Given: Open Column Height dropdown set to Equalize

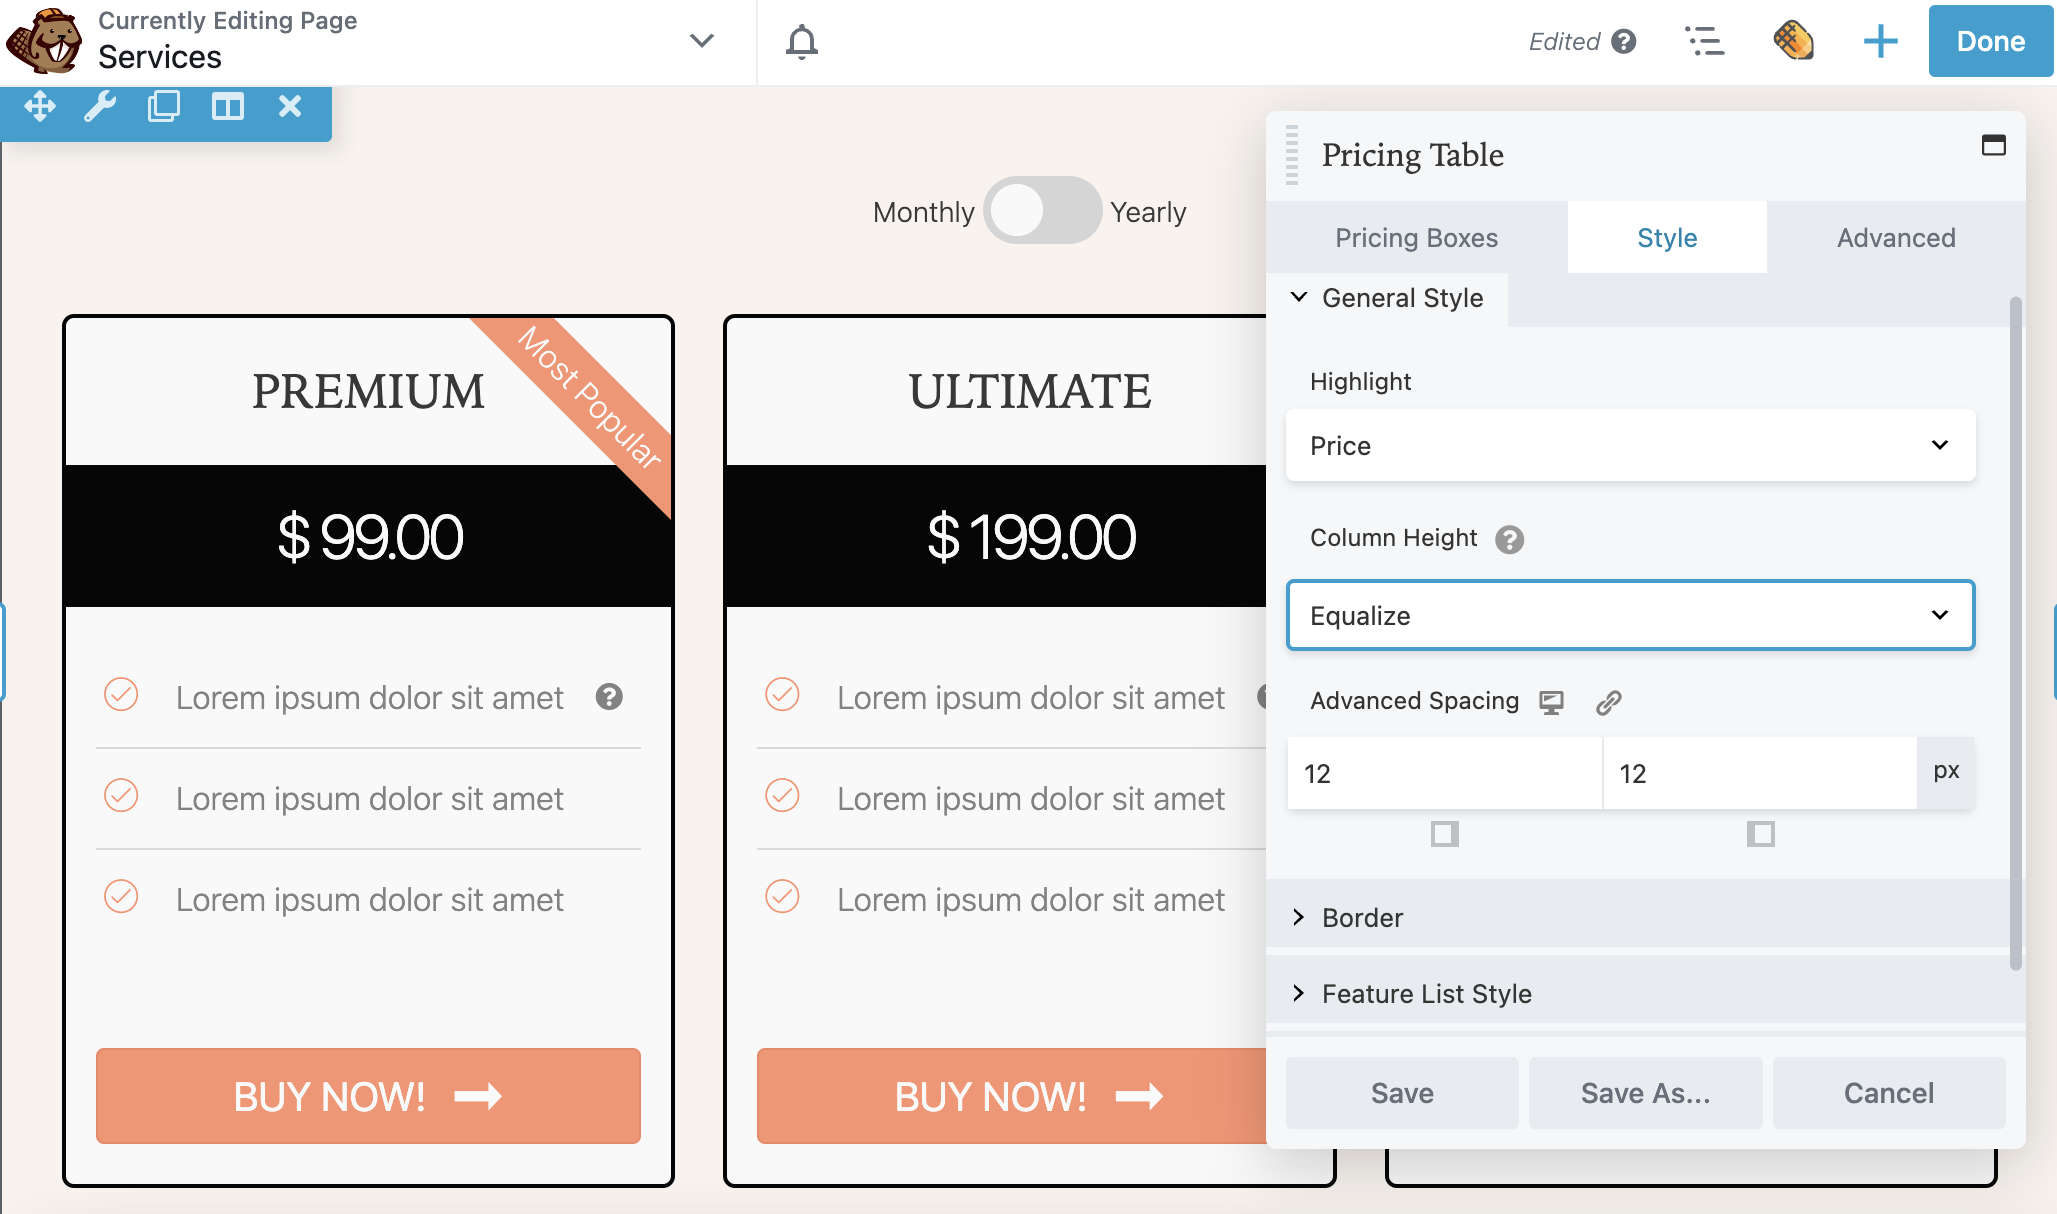Looking at the screenshot, I should click(x=1630, y=615).
